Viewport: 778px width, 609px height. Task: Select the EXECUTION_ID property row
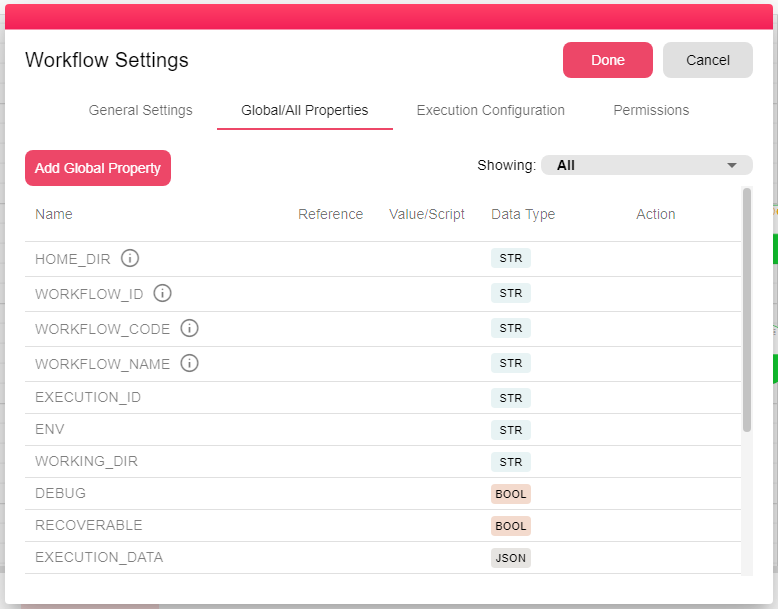pyautogui.click(x=88, y=397)
